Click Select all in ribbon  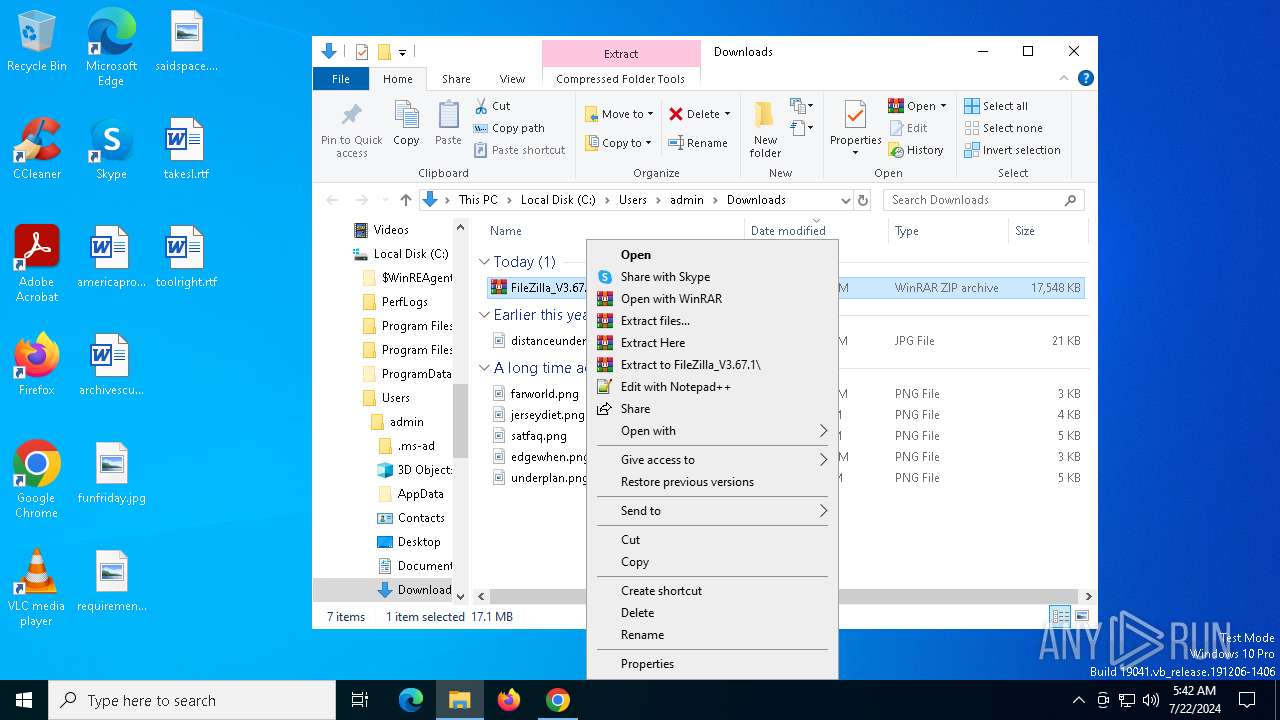click(996, 106)
